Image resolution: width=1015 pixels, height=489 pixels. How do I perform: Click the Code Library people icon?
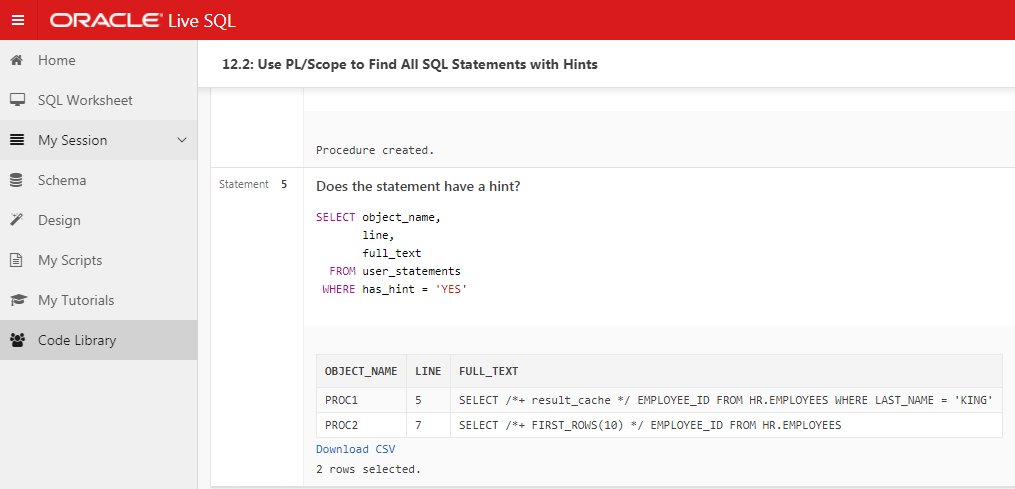(18, 340)
